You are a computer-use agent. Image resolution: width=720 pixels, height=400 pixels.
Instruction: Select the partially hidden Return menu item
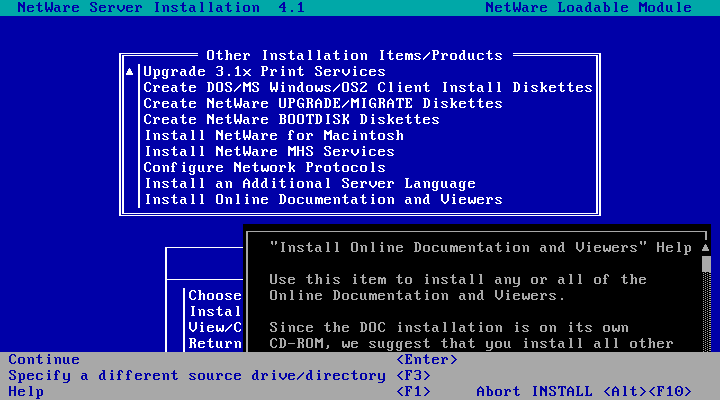point(215,344)
